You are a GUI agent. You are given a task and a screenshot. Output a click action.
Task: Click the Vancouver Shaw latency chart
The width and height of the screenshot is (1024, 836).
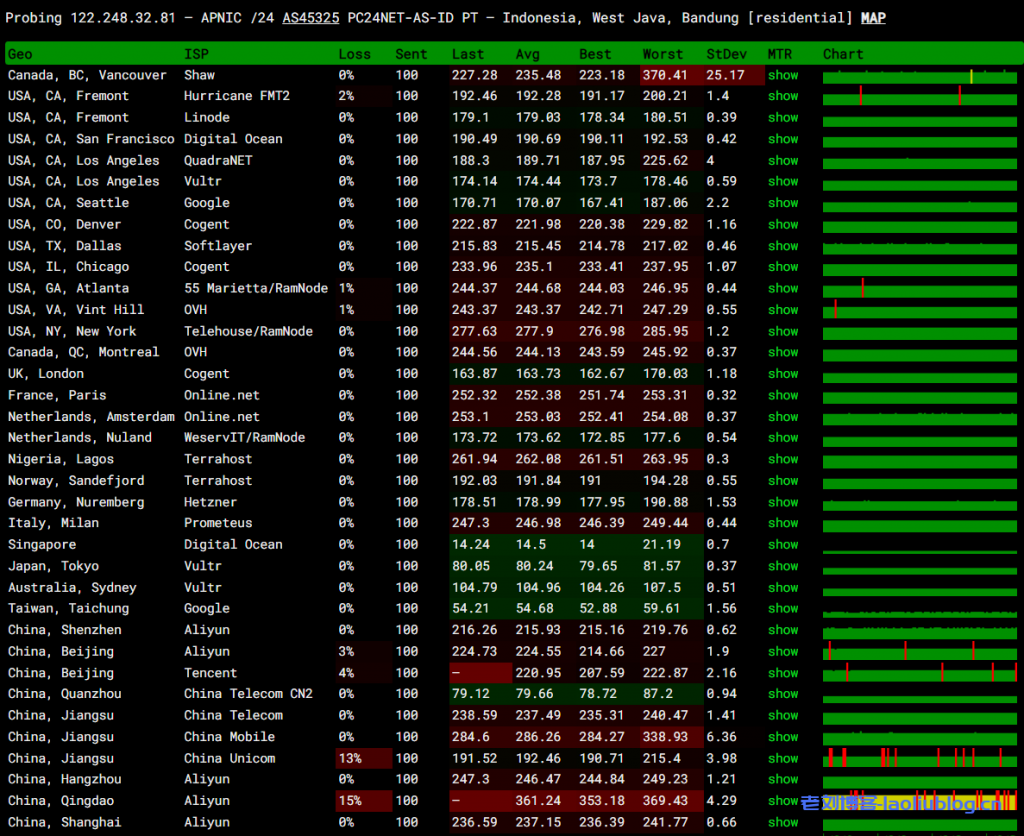(919, 75)
